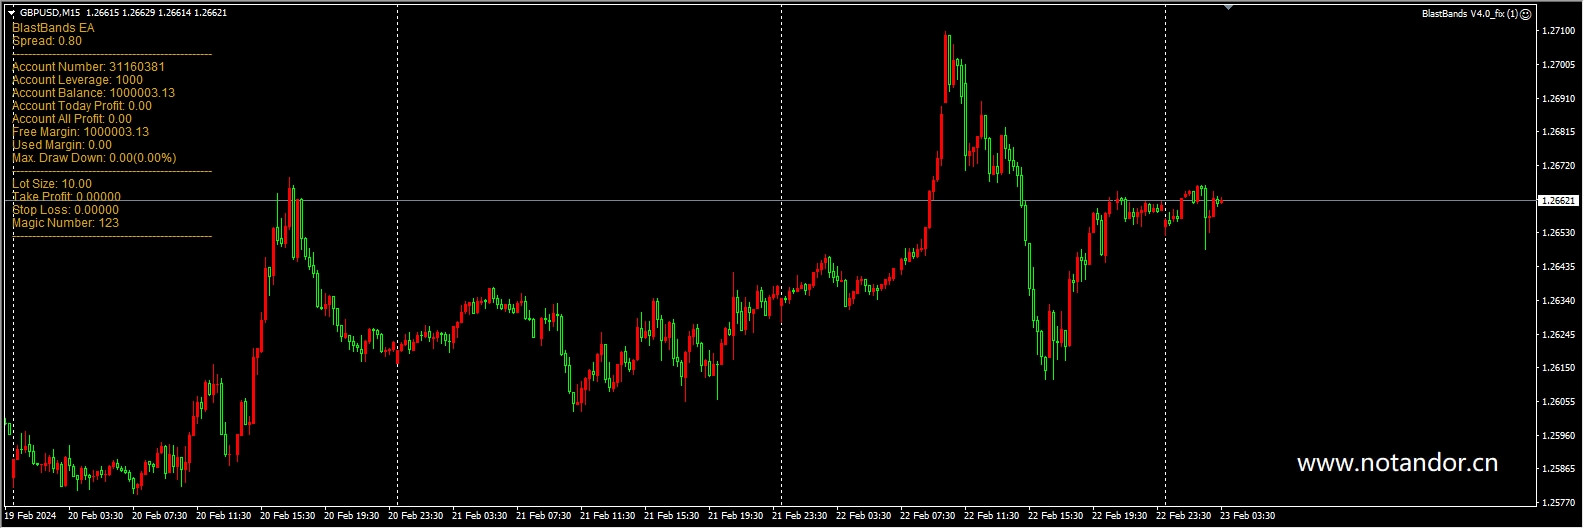This screenshot has height=529, width=1584.
Task: Click the smiley face Expert Advisor icon
Action: pos(1525,14)
